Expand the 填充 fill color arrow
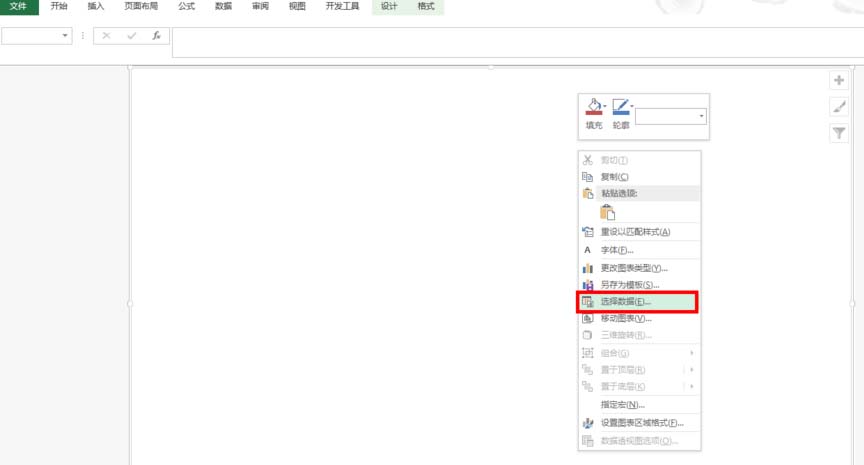 (x=605, y=106)
